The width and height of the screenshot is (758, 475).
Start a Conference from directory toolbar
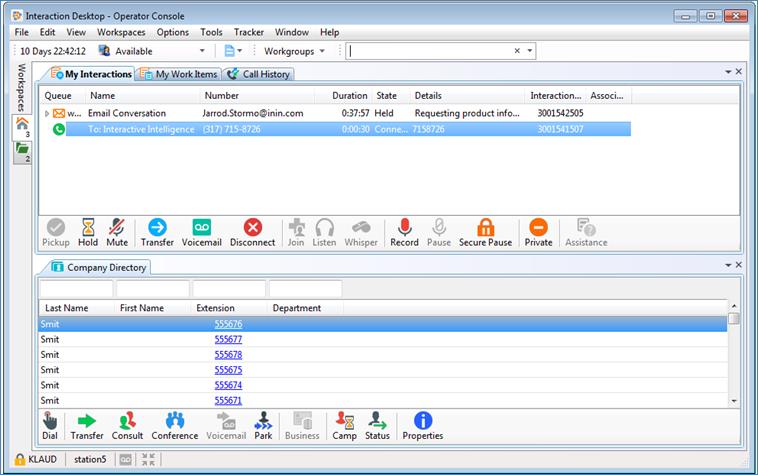pyautogui.click(x=175, y=425)
